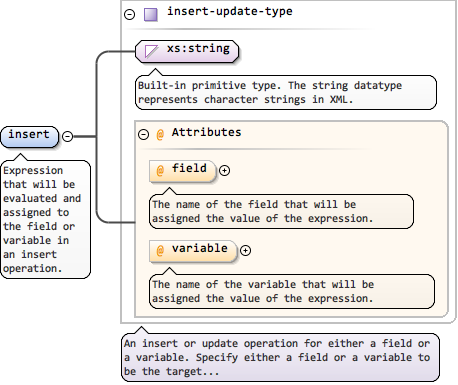
Task: Expand the field attribute details
Action: pyautogui.click(x=224, y=170)
